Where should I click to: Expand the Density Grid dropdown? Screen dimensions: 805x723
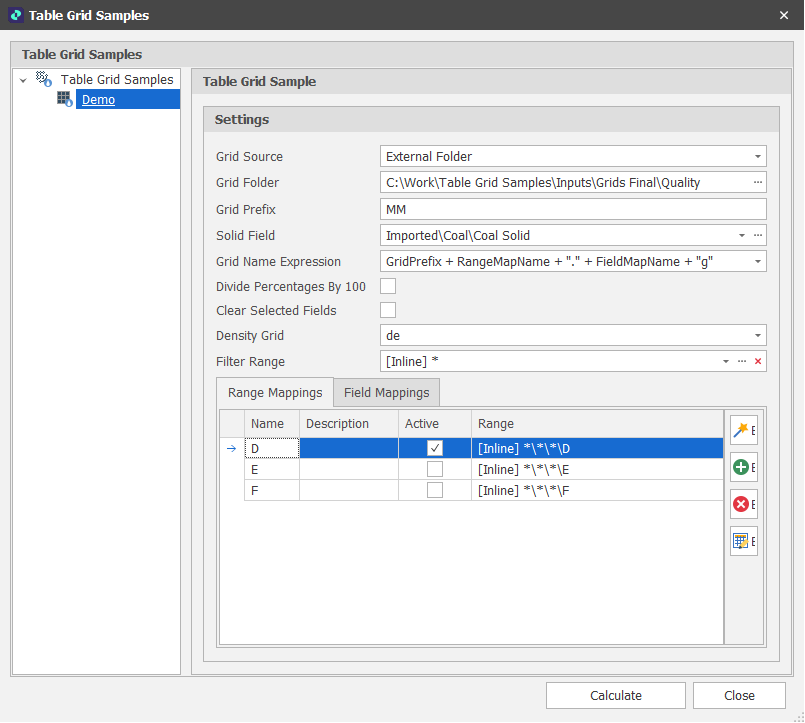click(x=758, y=336)
